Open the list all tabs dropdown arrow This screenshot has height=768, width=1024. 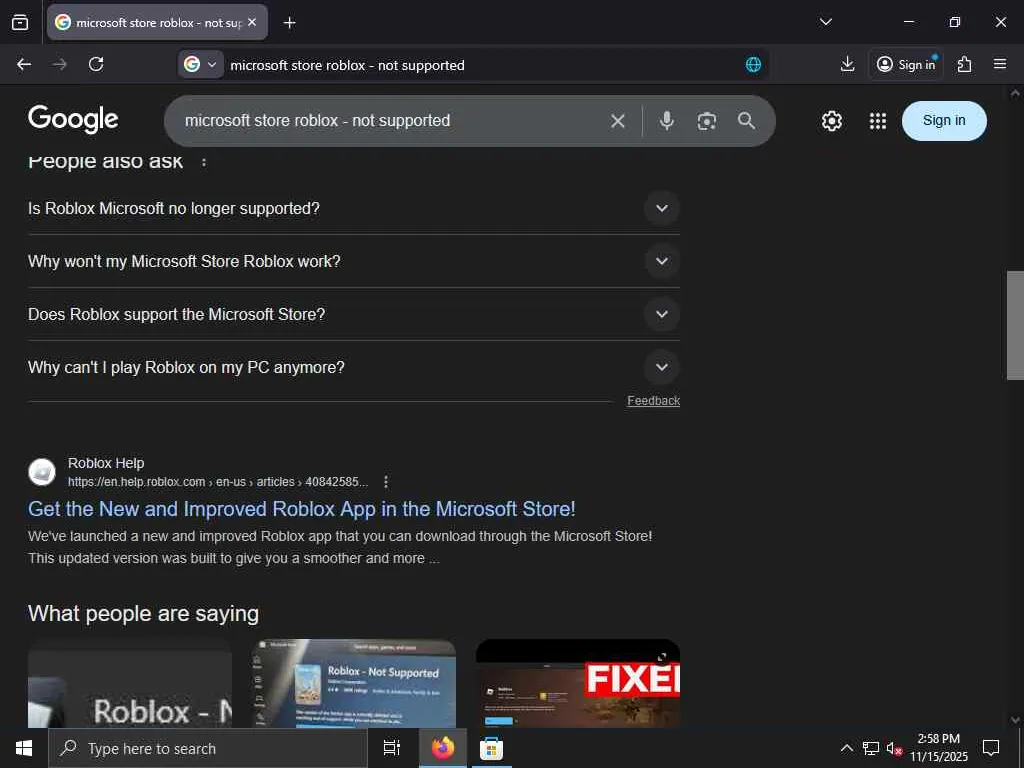pos(825,22)
